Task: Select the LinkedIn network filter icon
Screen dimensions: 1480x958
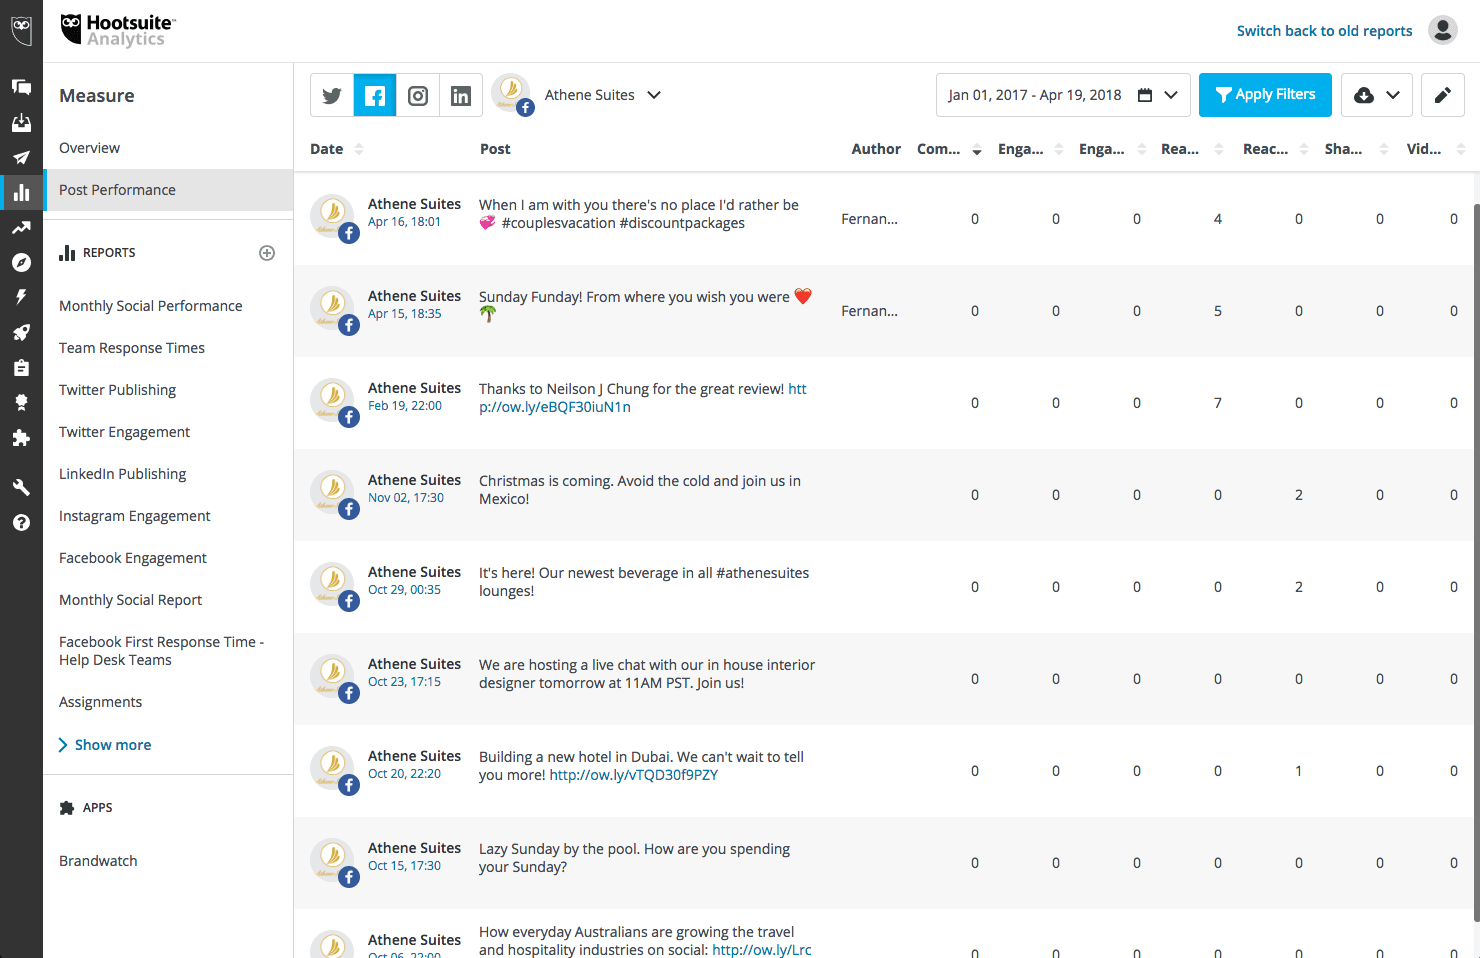Action: point(461,96)
